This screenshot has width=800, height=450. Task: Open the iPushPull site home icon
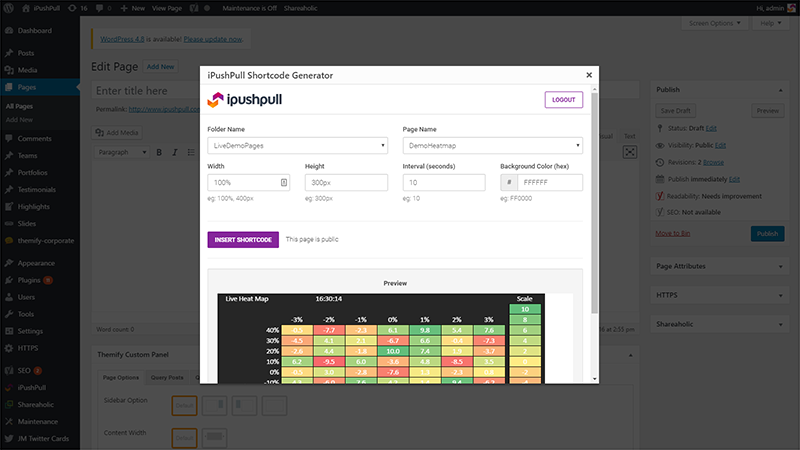pos(26,8)
